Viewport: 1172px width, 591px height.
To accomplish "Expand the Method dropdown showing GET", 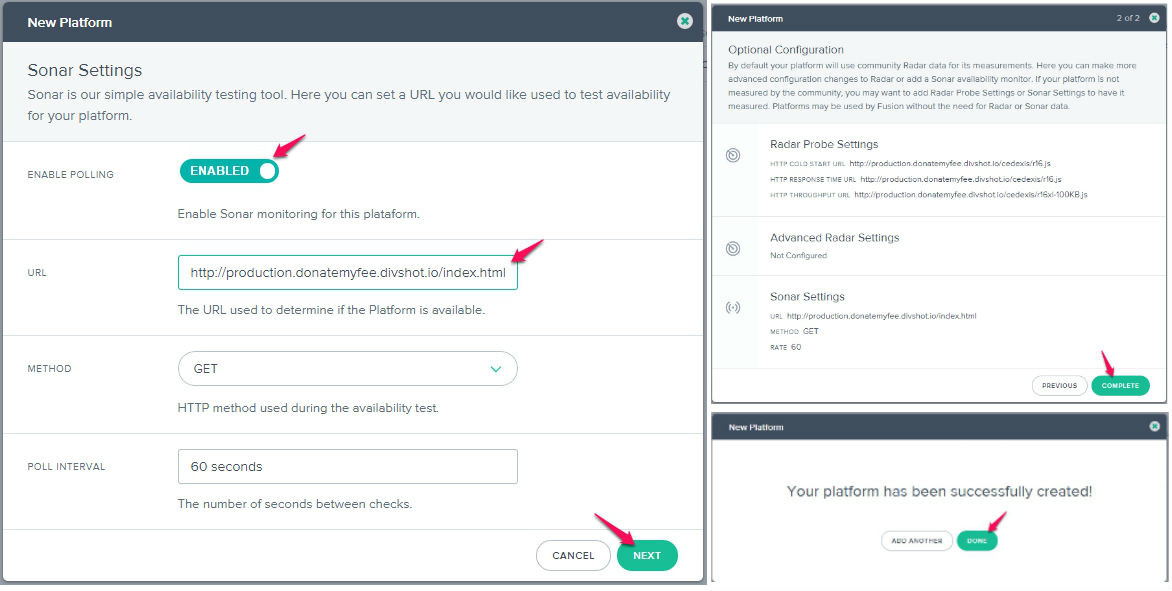I will pyautogui.click(x=347, y=369).
